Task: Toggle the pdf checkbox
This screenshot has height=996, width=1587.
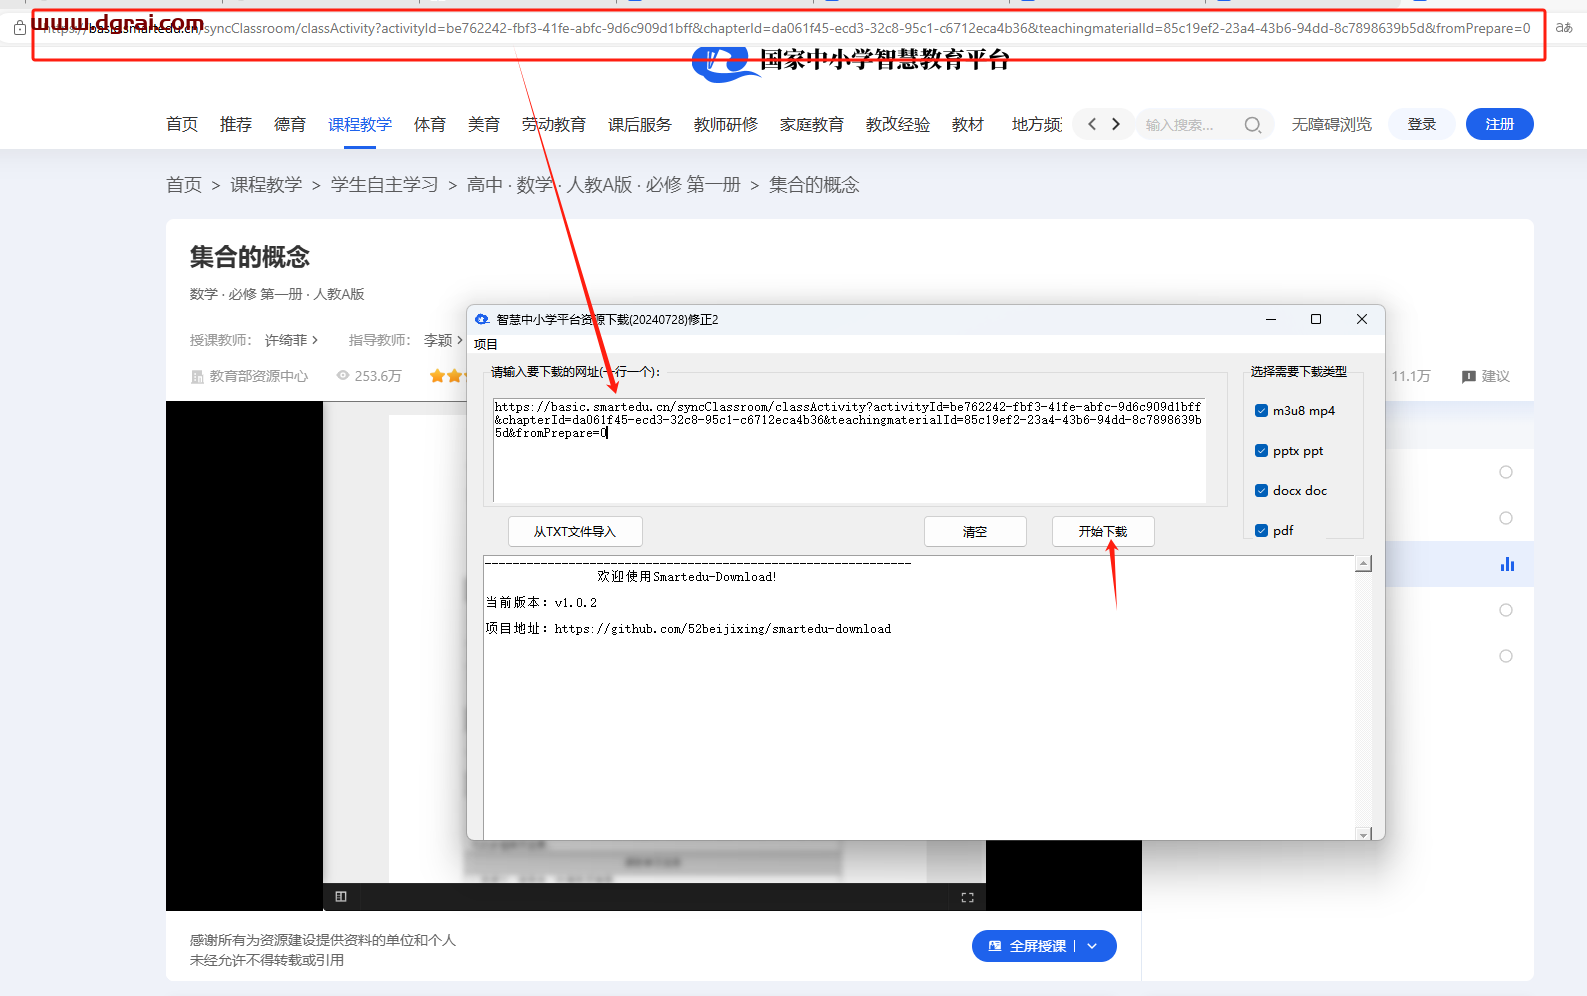Action: (1261, 530)
